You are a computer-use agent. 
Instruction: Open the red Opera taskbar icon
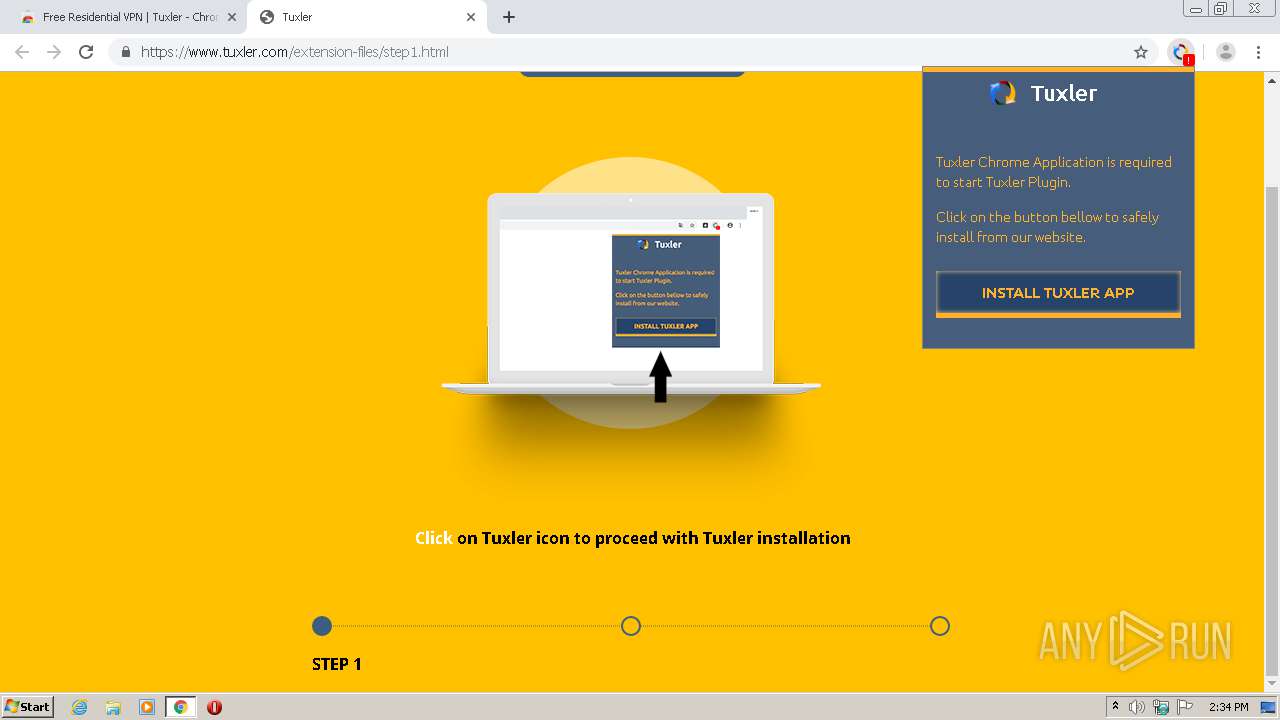(214, 707)
